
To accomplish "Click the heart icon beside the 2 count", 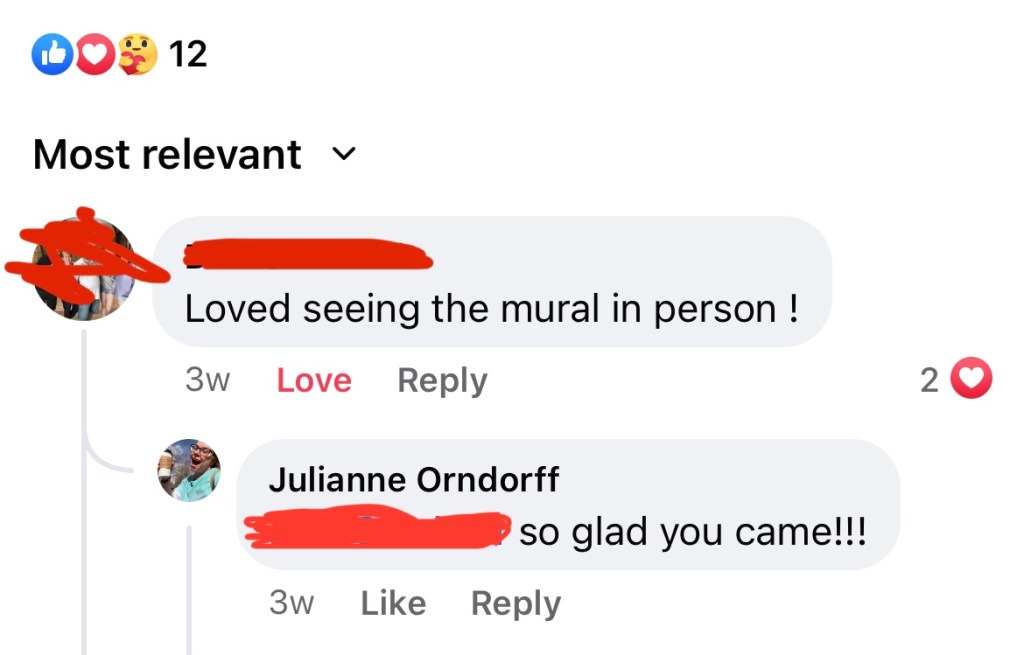I will (970, 380).
